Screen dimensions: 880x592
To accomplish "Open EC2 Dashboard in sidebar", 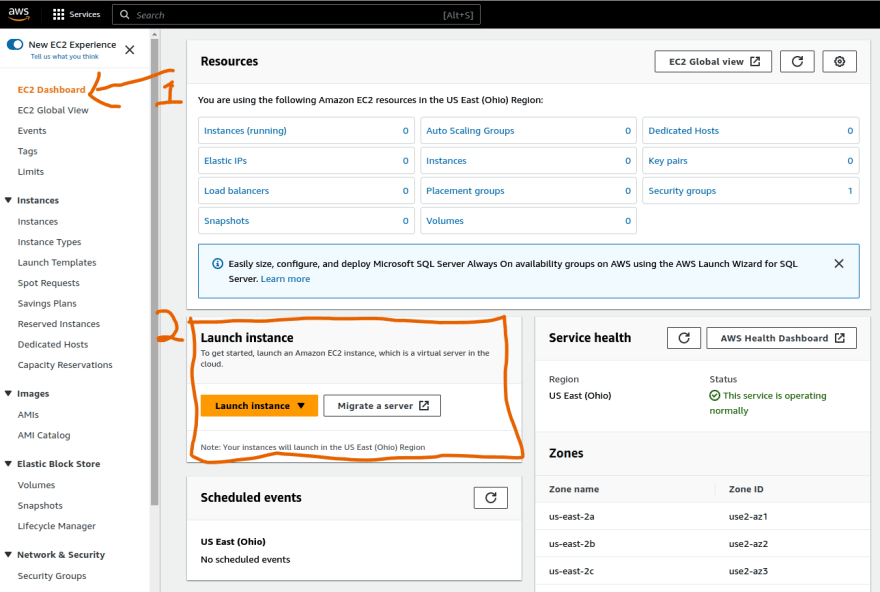I will point(52,90).
